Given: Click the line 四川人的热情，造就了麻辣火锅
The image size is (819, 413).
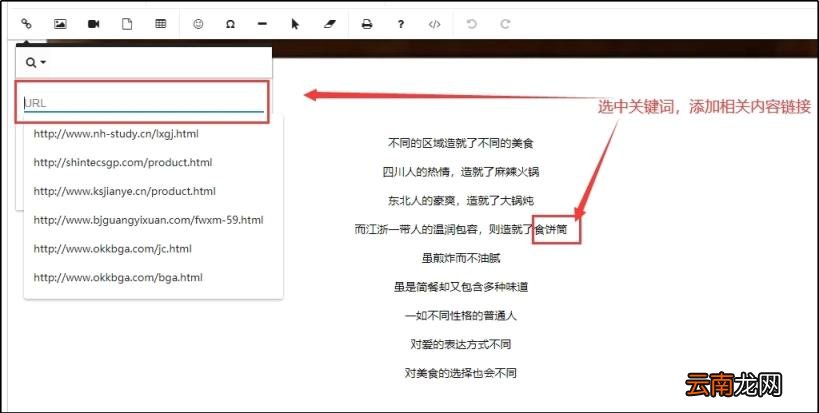Looking at the screenshot, I should [x=461, y=172].
